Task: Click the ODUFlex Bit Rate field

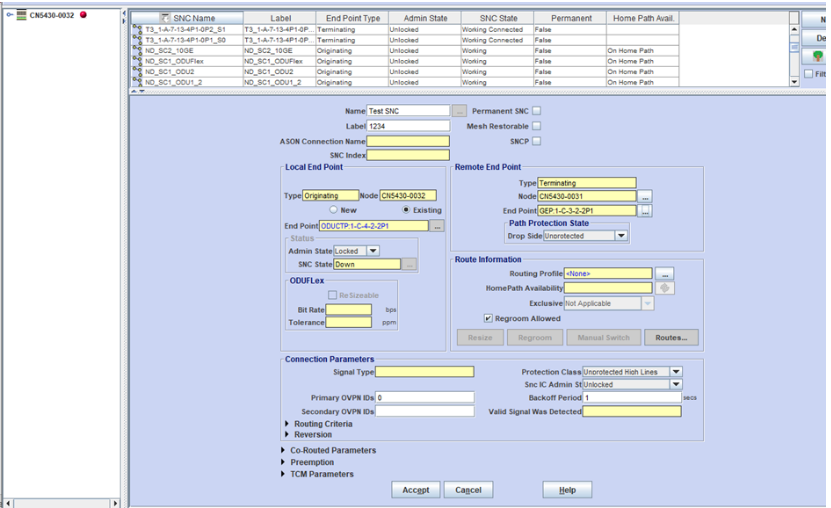Action: (x=348, y=310)
